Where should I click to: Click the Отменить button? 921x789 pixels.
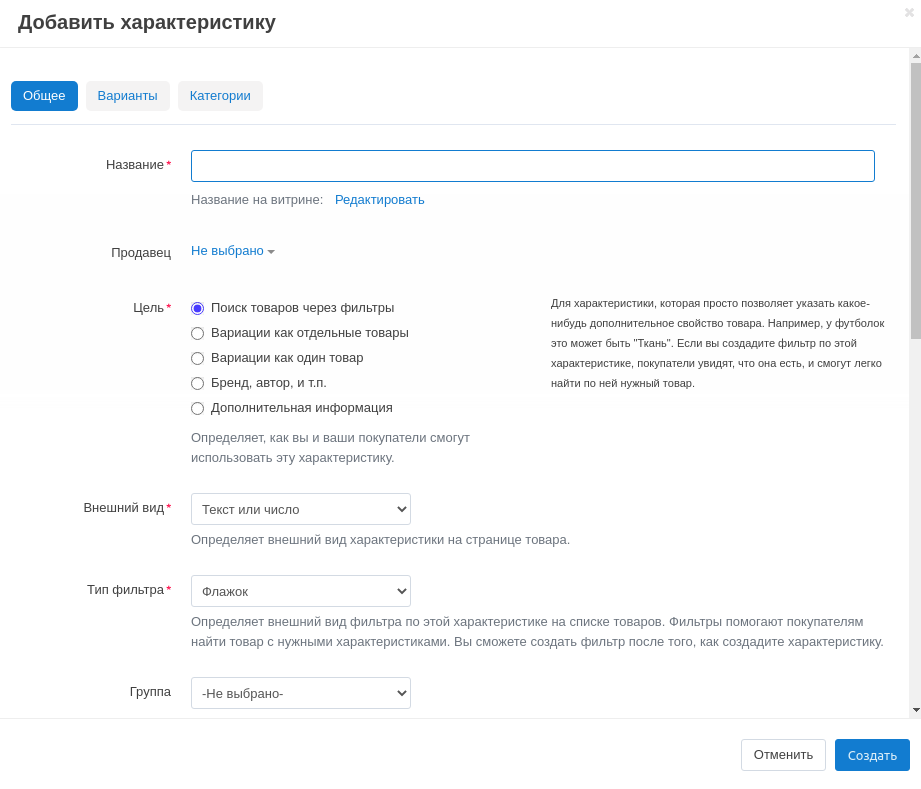click(x=783, y=755)
